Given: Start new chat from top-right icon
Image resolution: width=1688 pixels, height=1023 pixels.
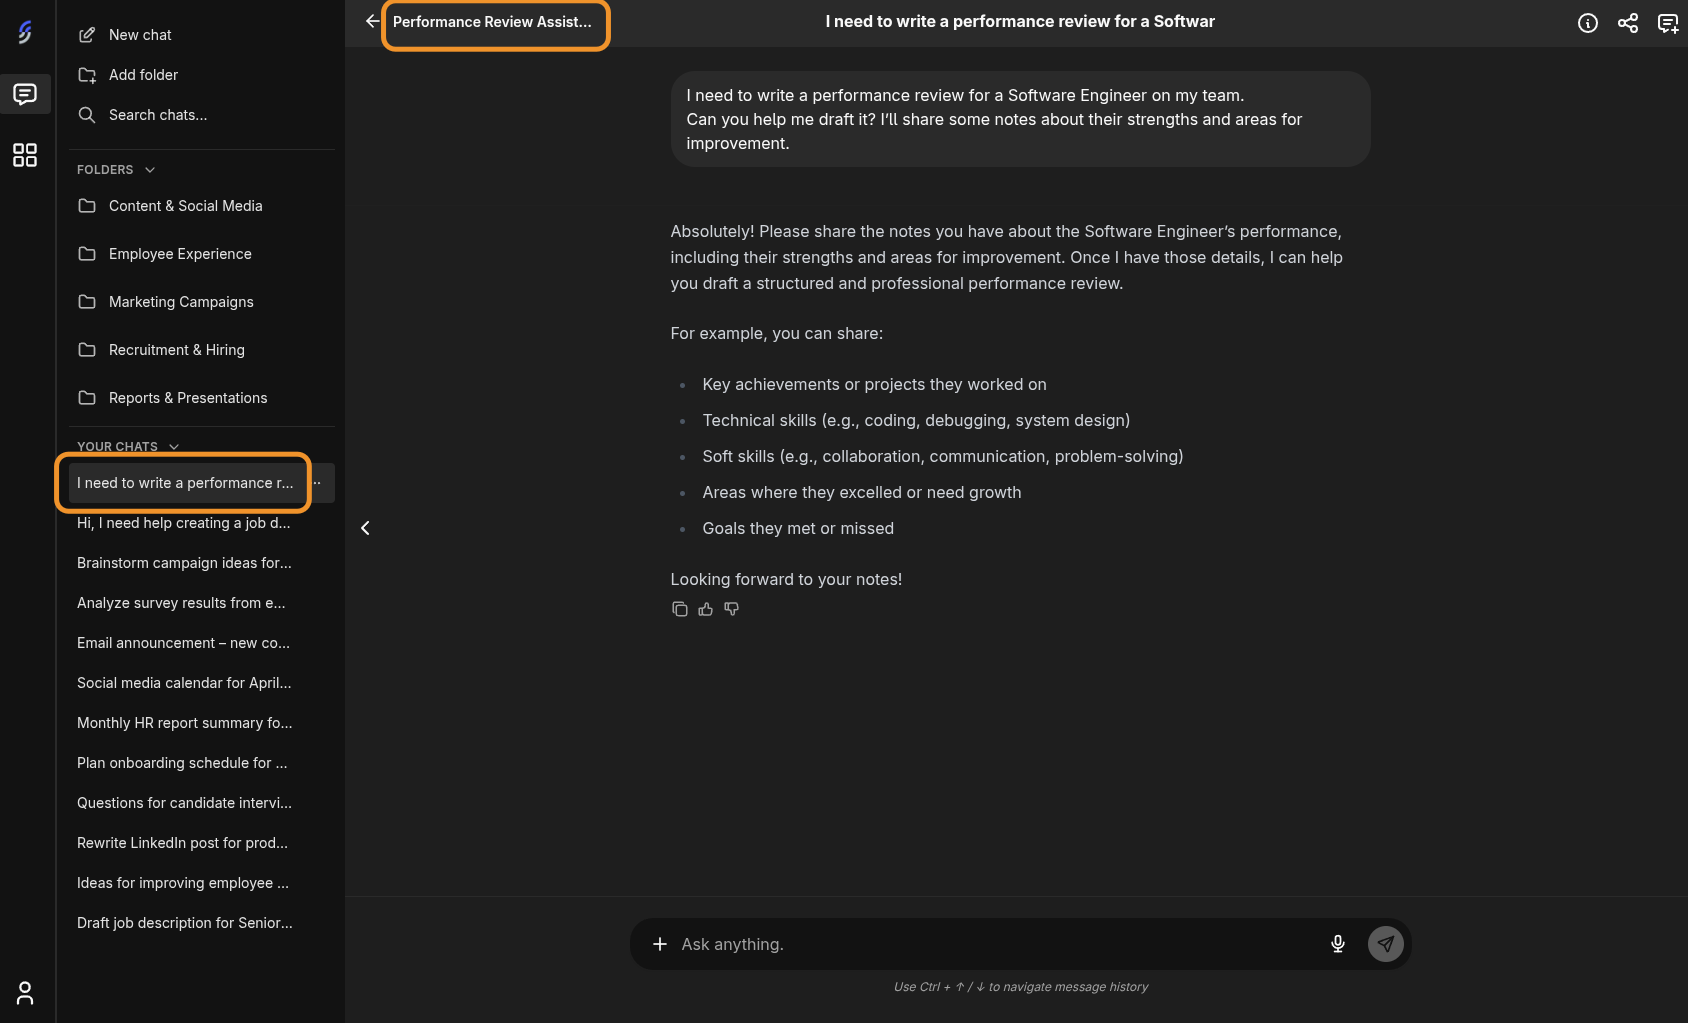Looking at the screenshot, I should tap(1667, 23).
